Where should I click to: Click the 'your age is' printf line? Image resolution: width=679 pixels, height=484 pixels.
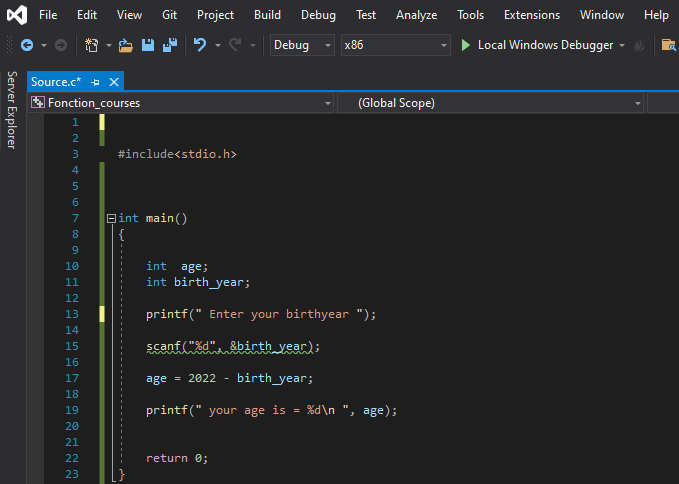pos(272,410)
